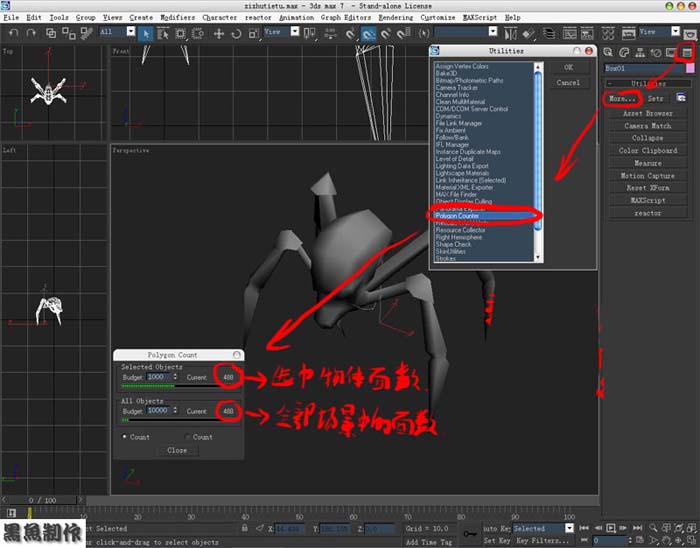Viewport: 700px width, 548px height.
Task: Open the Utilities command panel tab
Action: [x=687, y=53]
